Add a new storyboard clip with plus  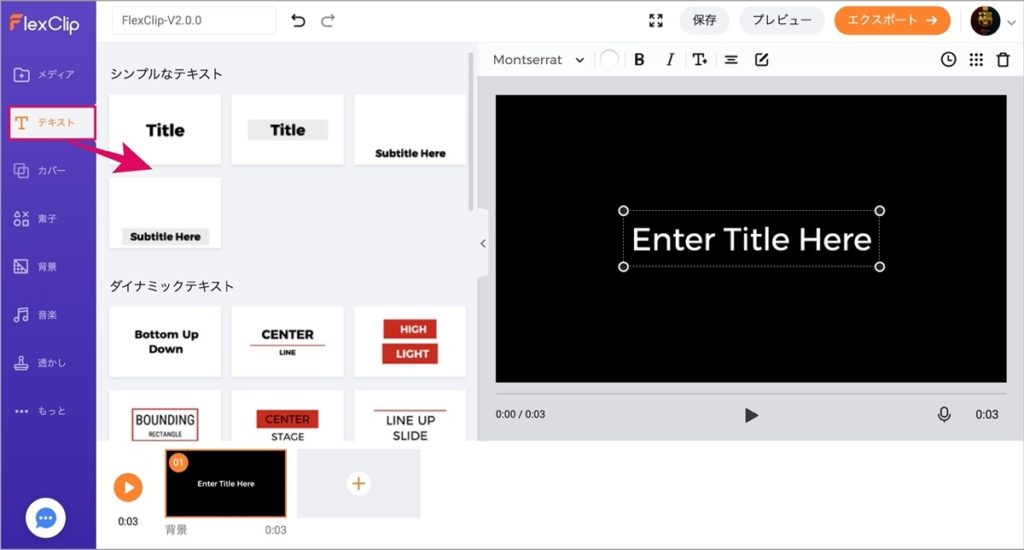[x=359, y=483]
